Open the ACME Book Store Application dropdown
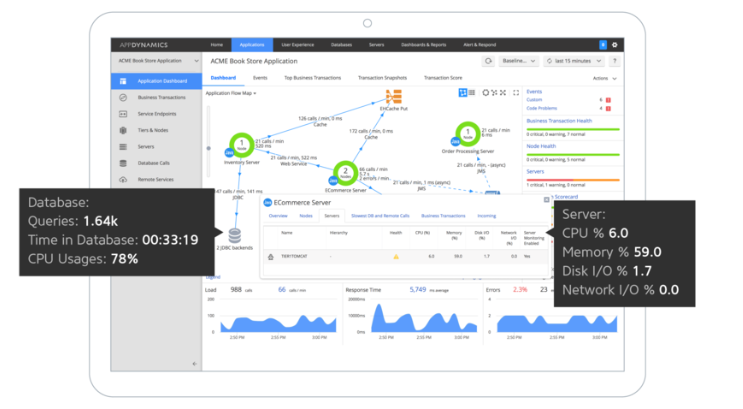This screenshot has width=743, height=409. [x=158, y=61]
